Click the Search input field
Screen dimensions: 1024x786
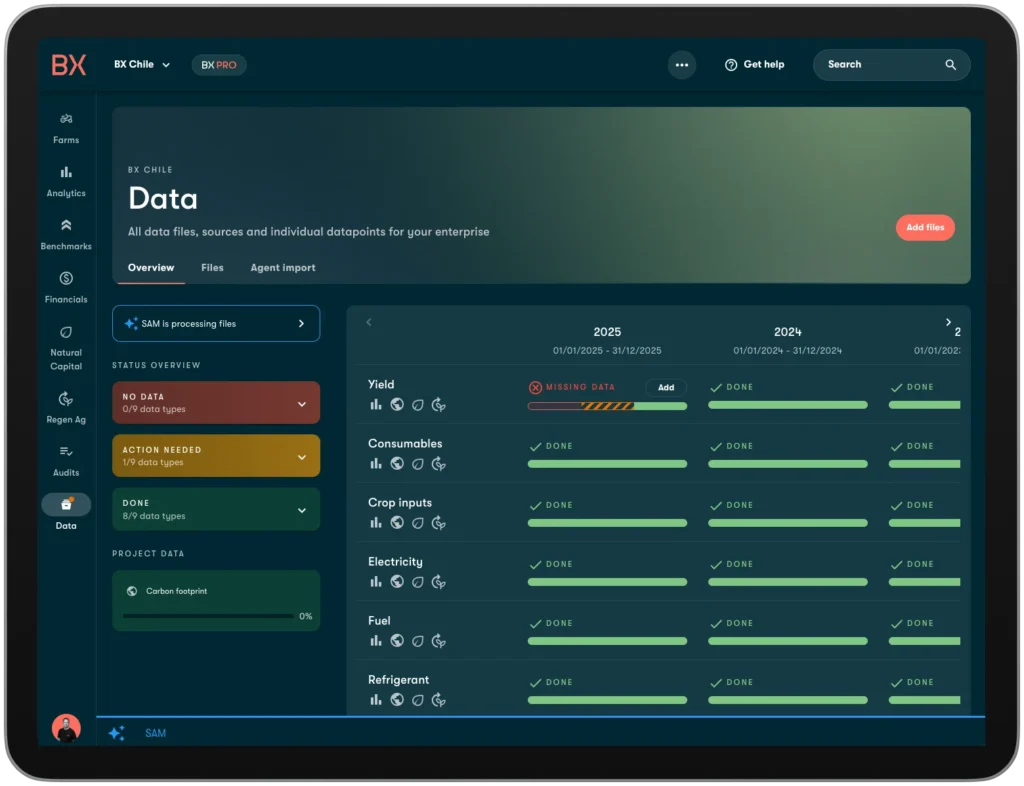(880, 65)
